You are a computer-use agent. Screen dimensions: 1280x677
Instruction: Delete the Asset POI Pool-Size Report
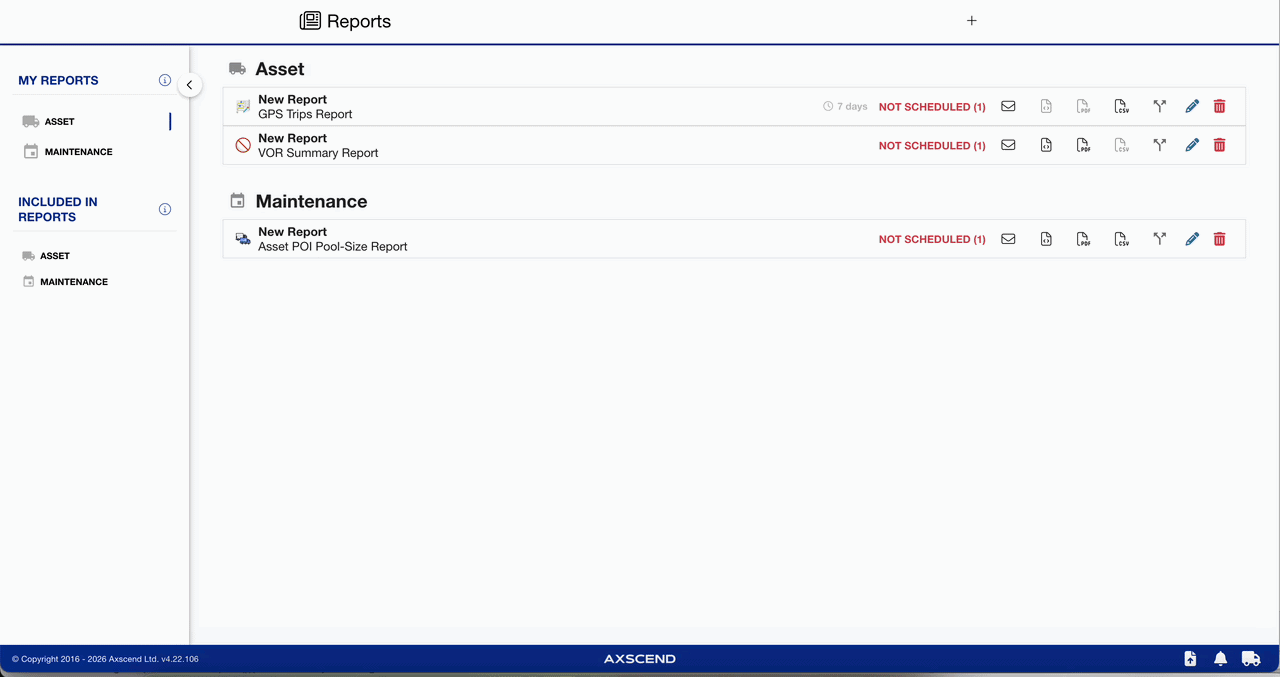click(1219, 239)
